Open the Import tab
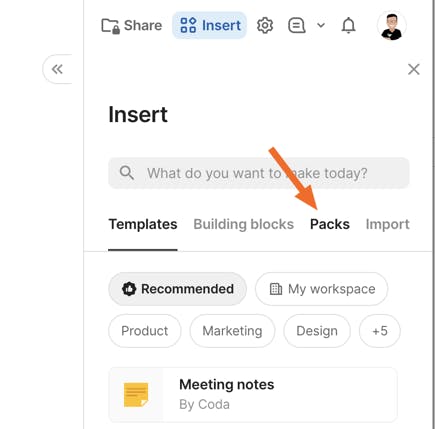The image size is (435, 429). click(387, 224)
